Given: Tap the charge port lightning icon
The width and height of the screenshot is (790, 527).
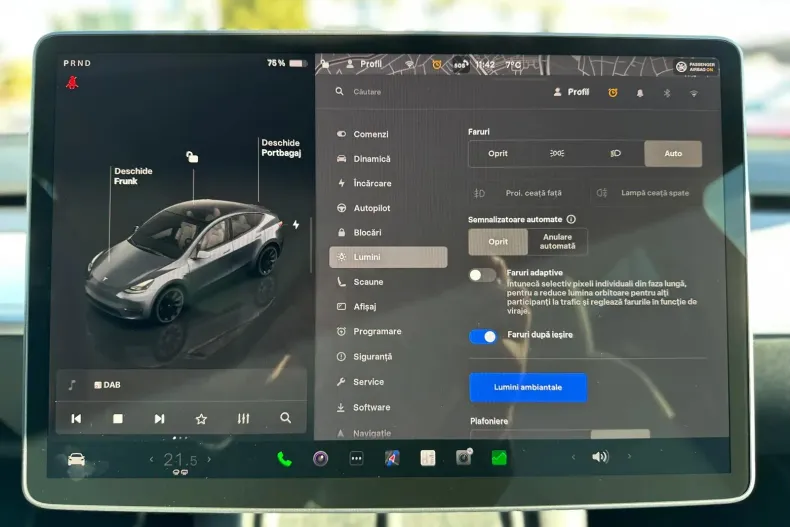Looking at the screenshot, I should 296,224.
